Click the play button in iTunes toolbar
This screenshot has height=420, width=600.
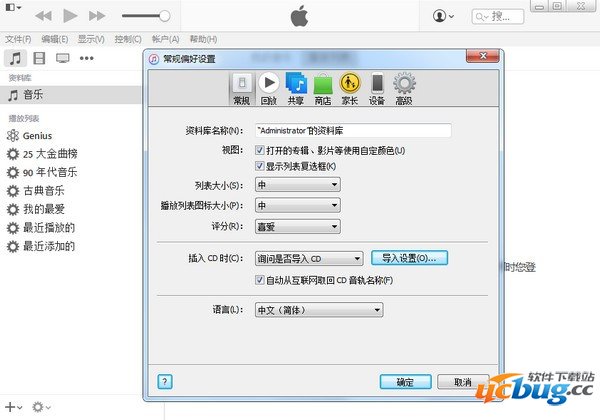tap(70, 16)
